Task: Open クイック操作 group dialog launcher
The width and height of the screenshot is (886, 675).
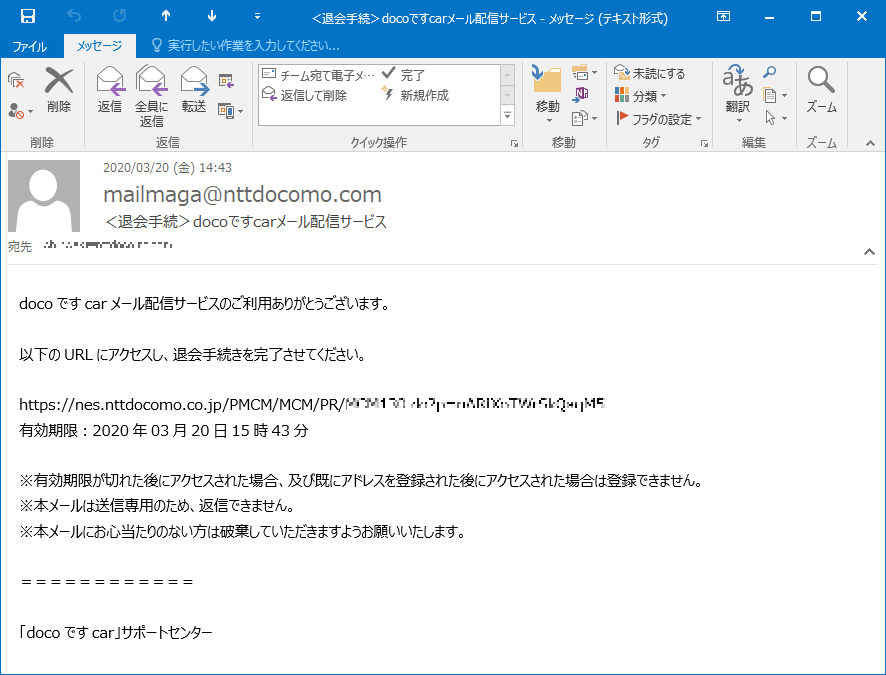Action: (x=514, y=143)
